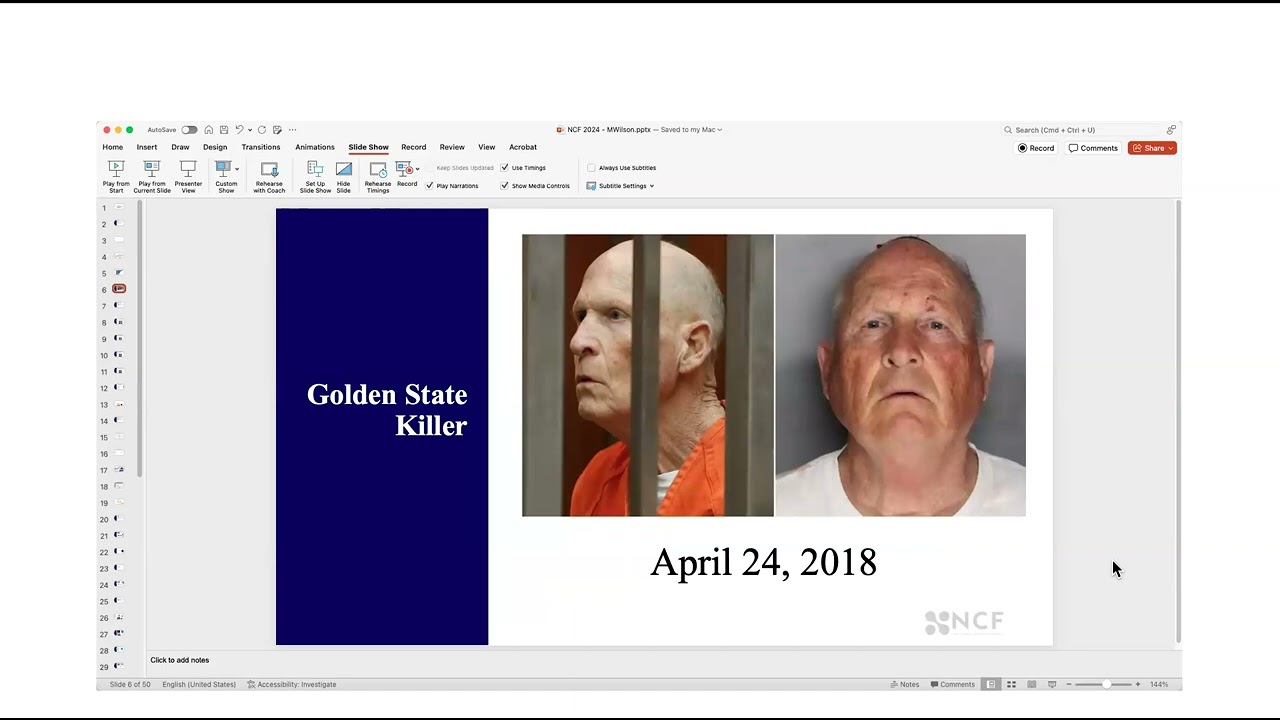Select slide 6 thumbnail

pyautogui.click(x=119, y=289)
